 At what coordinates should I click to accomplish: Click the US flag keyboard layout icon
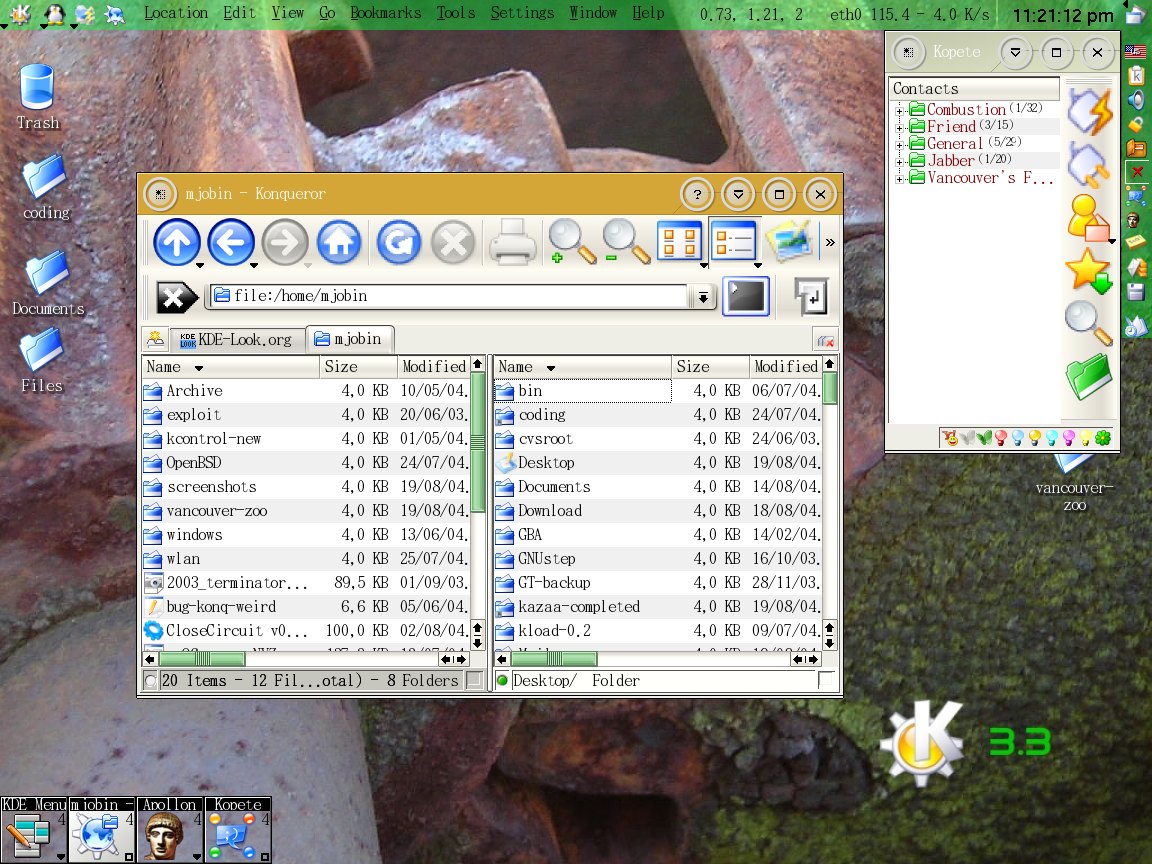1135,51
